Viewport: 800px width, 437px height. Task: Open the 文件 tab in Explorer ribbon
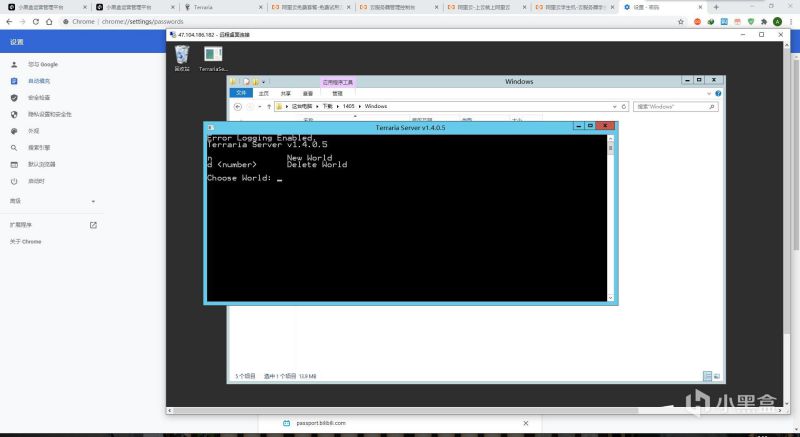pyautogui.click(x=241, y=93)
